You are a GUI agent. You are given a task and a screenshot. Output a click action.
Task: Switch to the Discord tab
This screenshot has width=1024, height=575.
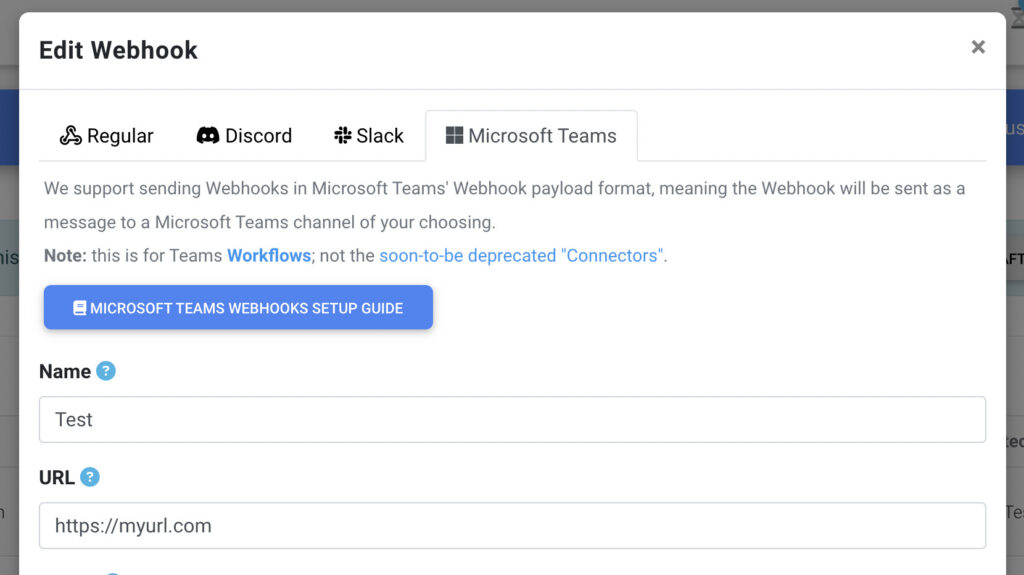click(x=244, y=136)
